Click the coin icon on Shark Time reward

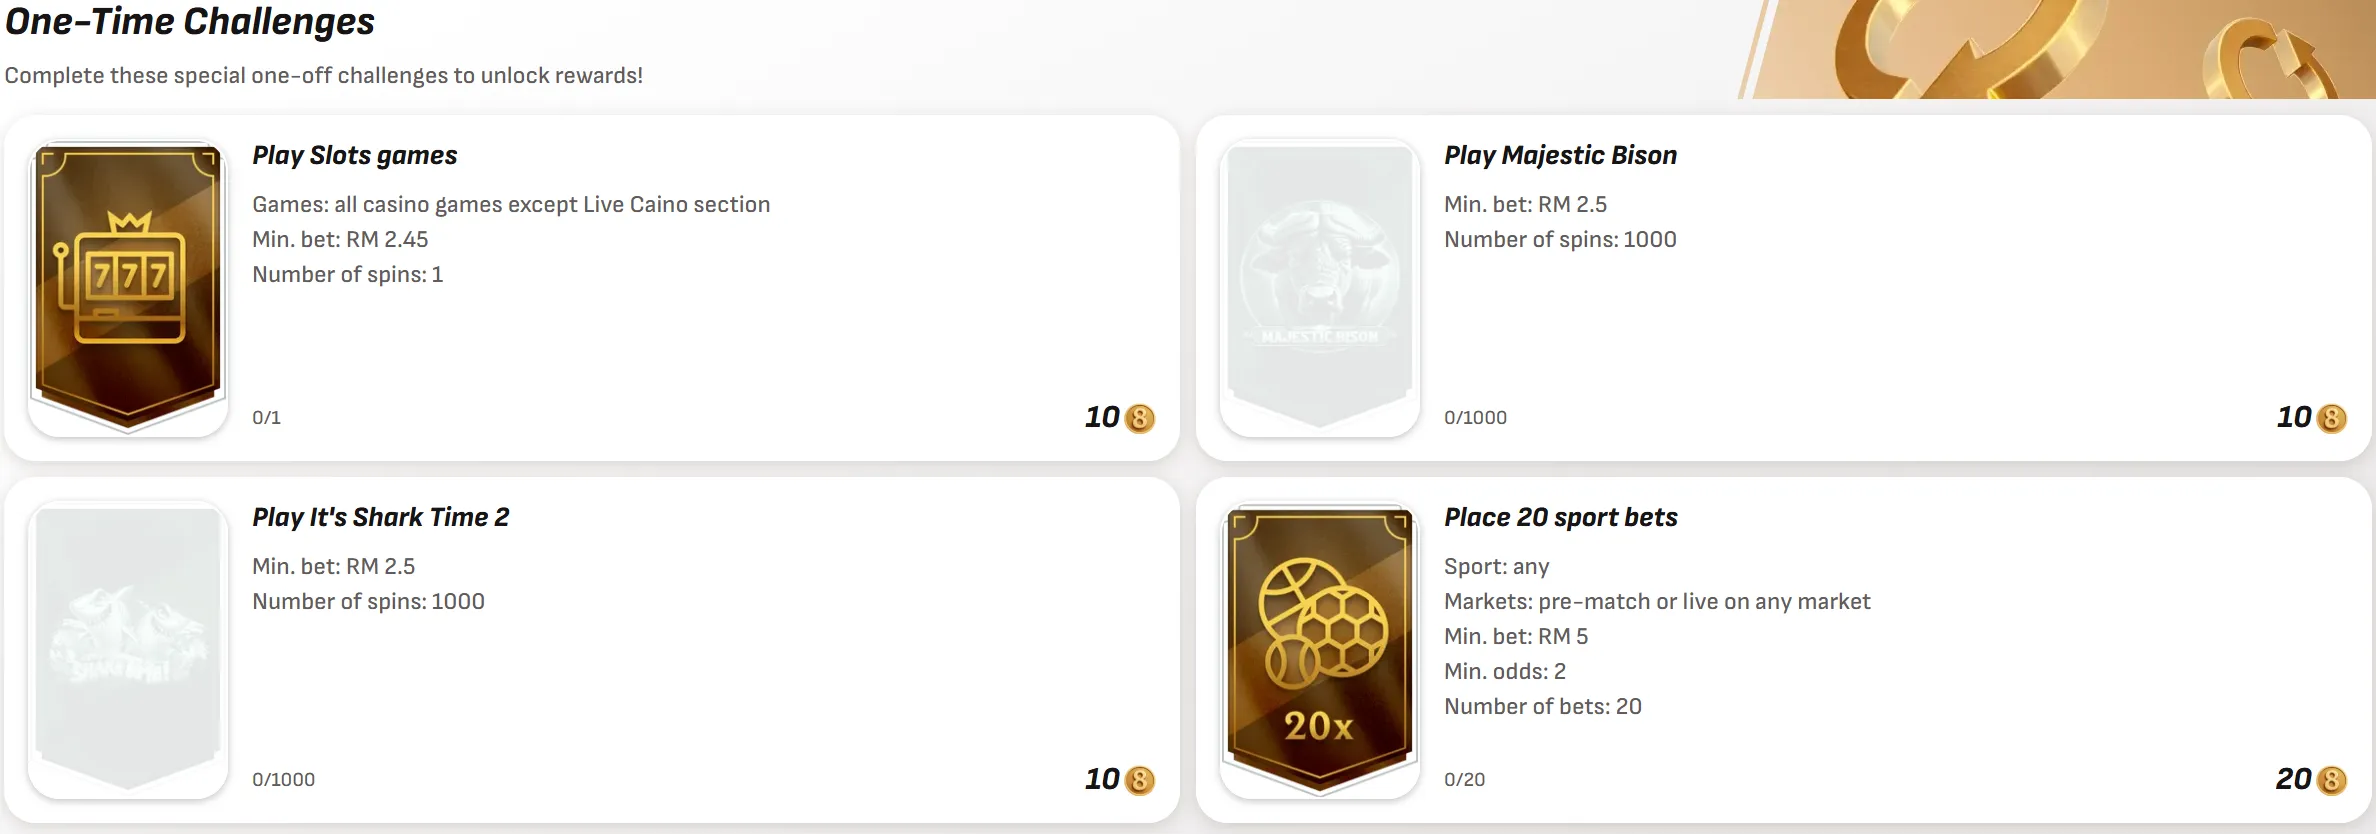(1140, 780)
